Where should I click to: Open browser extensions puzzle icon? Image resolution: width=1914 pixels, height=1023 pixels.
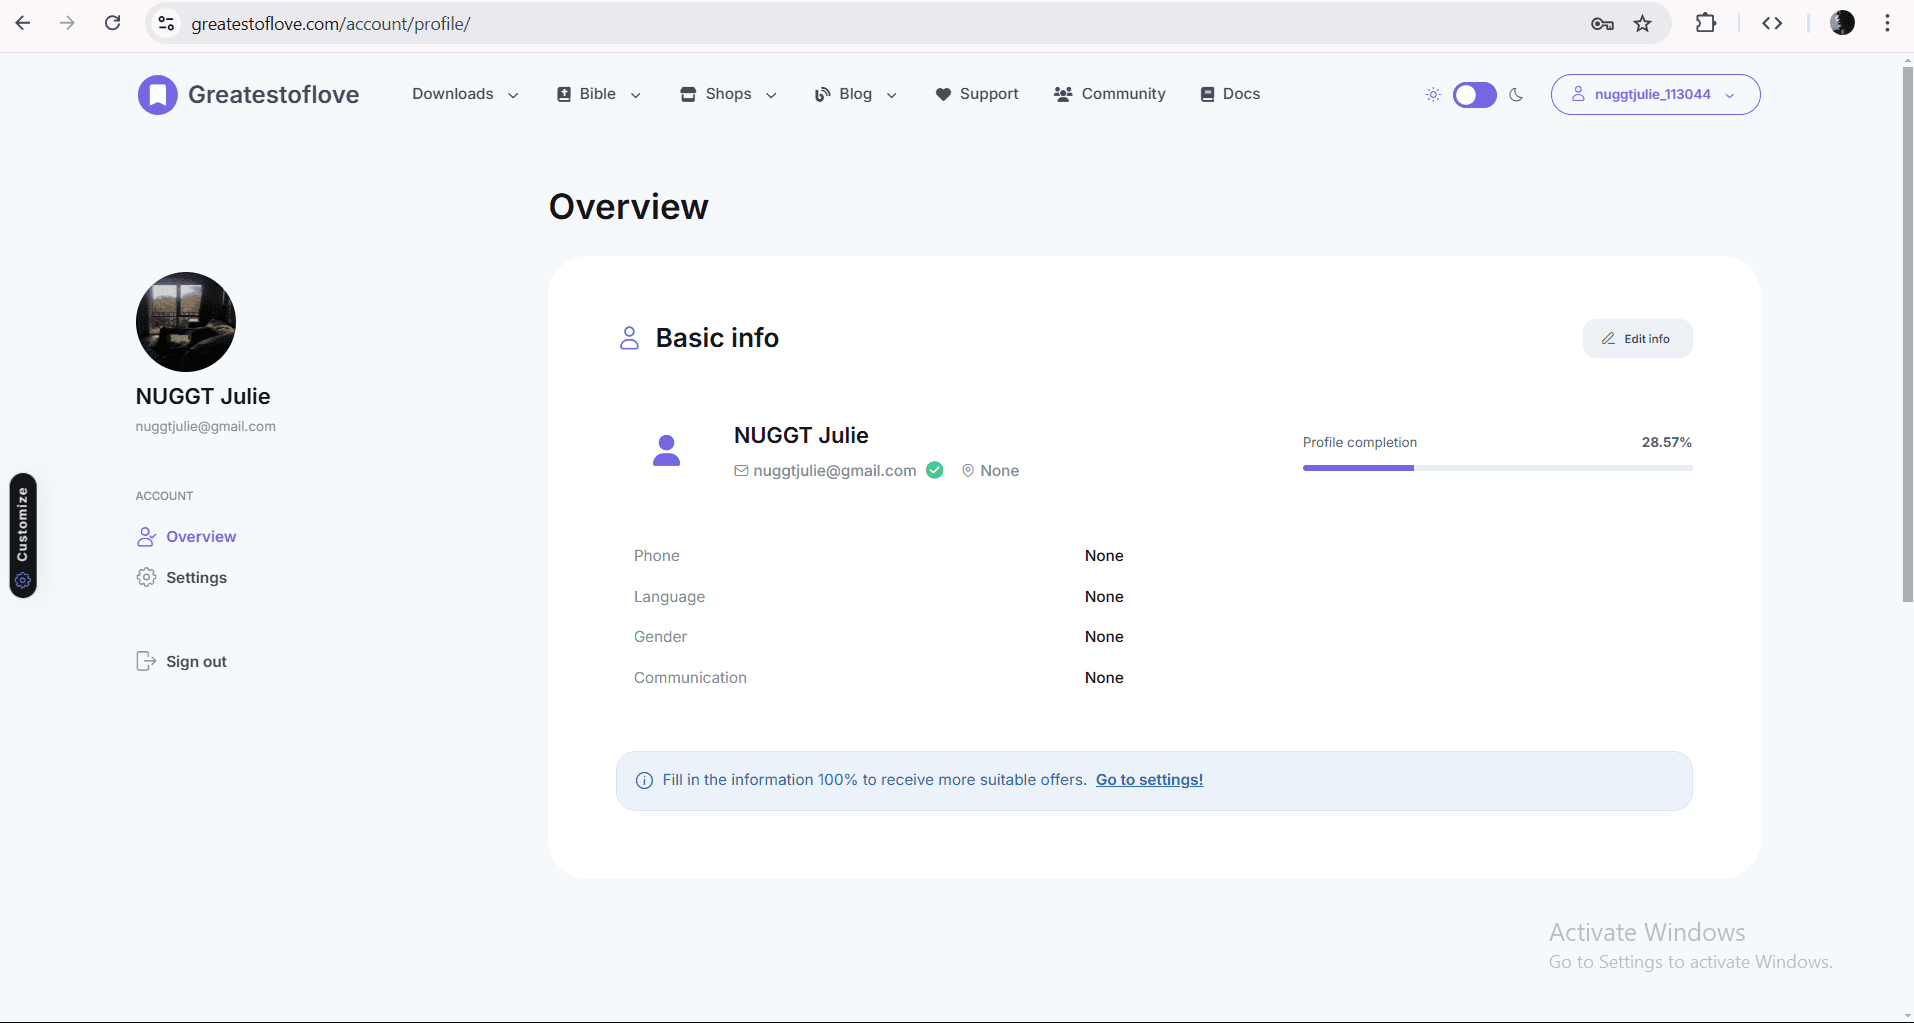tap(1706, 23)
